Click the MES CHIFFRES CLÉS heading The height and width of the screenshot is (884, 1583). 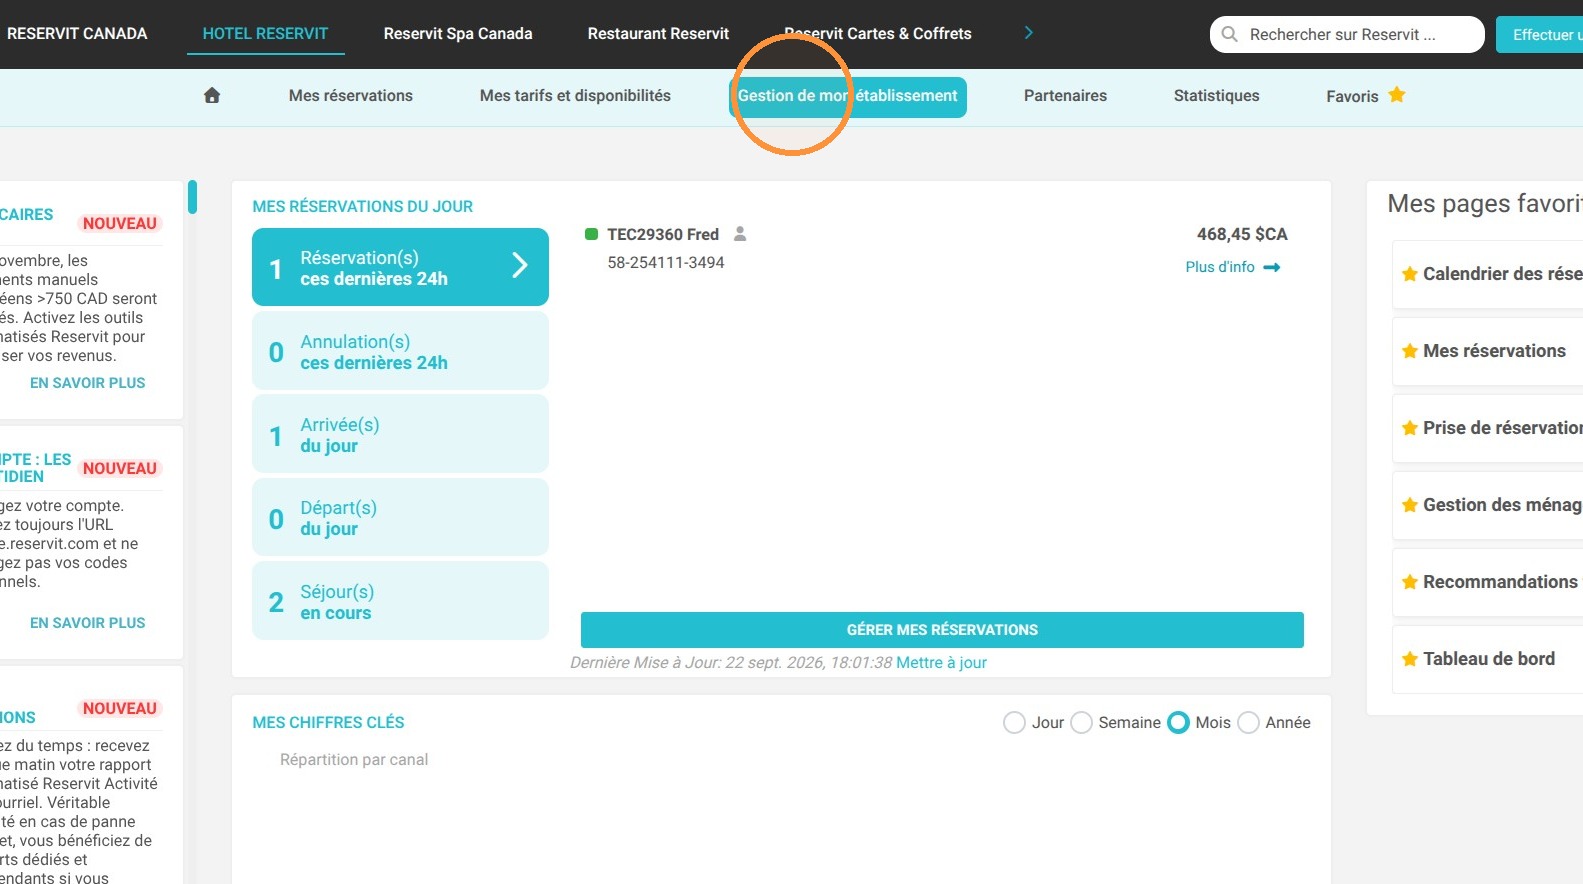pyautogui.click(x=328, y=722)
